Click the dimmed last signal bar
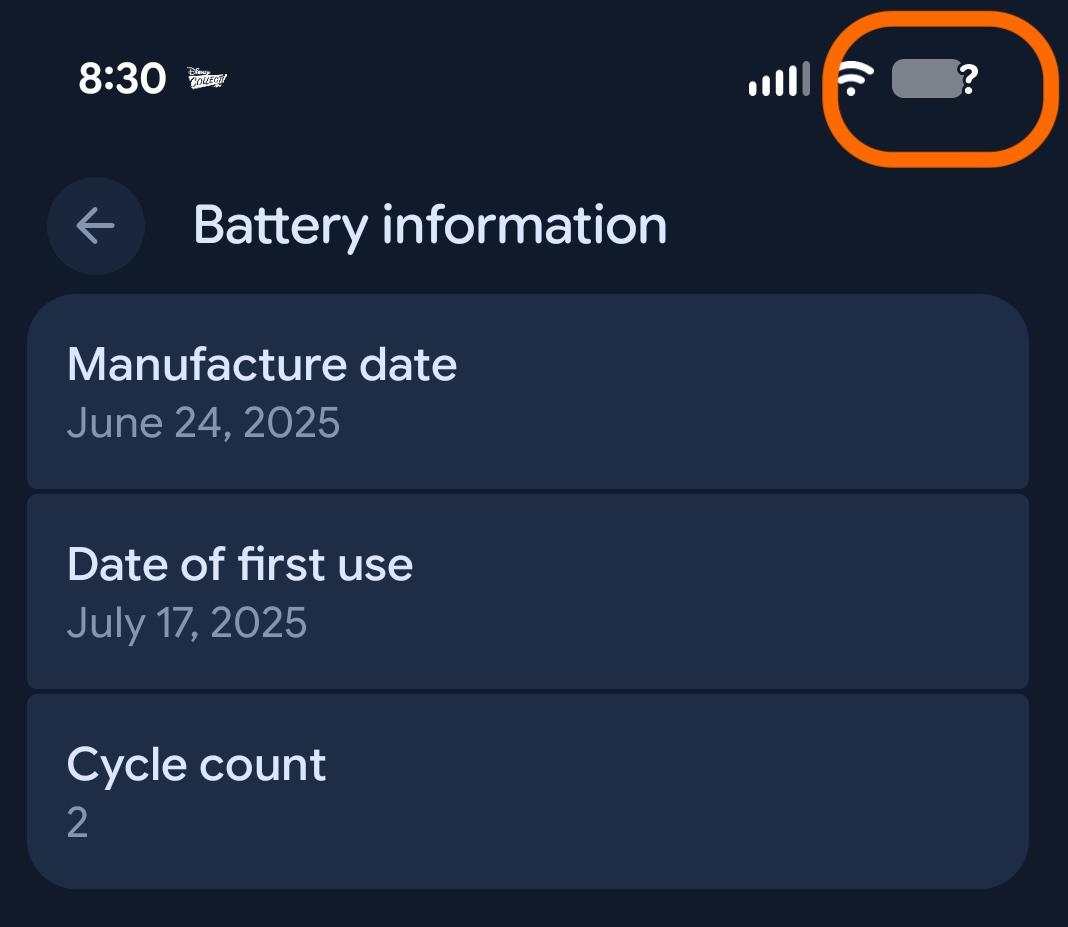This screenshot has height=927, width=1068. (x=805, y=79)
